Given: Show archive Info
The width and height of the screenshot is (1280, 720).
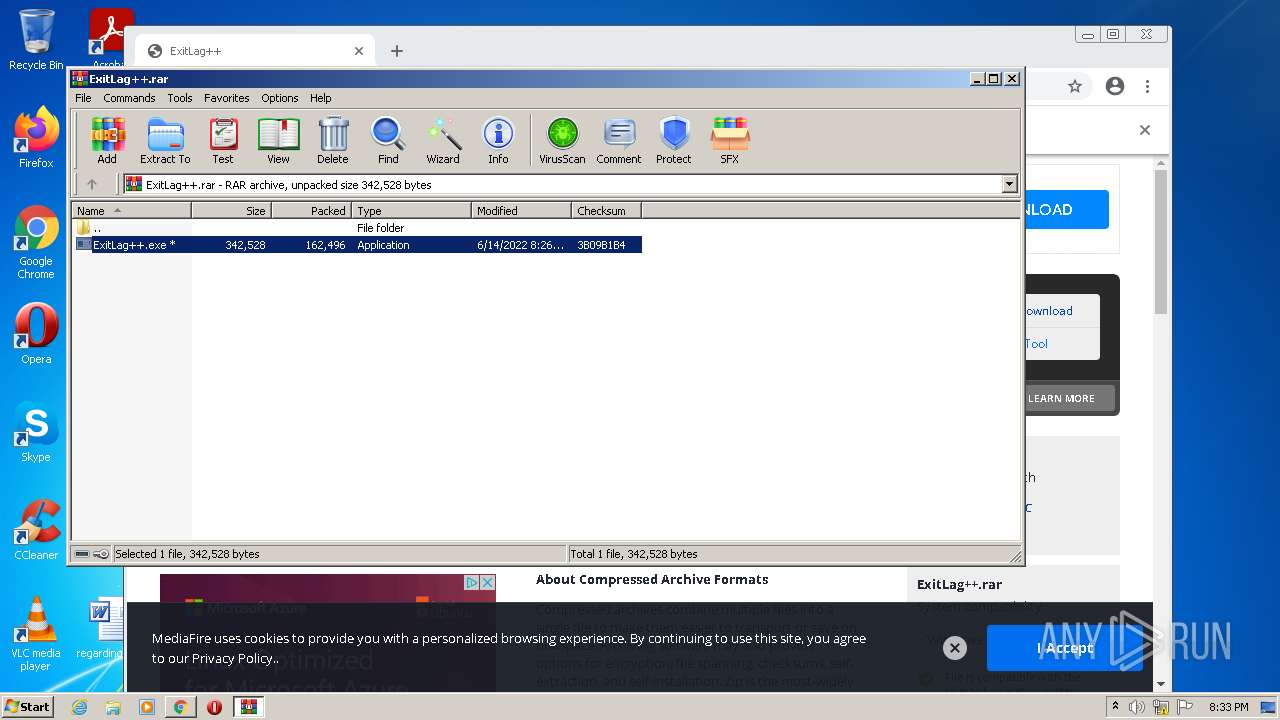Looking at the screenshot, I should 498,141.
